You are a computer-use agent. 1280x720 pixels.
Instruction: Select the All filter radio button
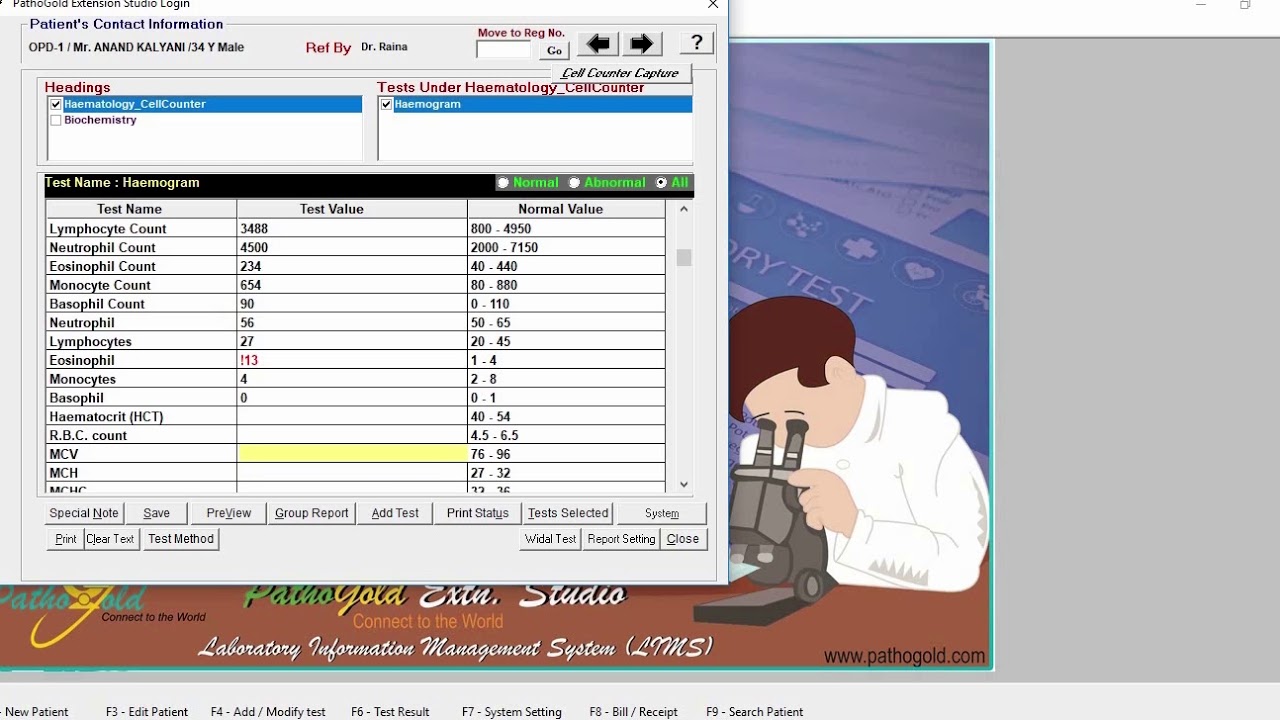click(x=661, y=183)
